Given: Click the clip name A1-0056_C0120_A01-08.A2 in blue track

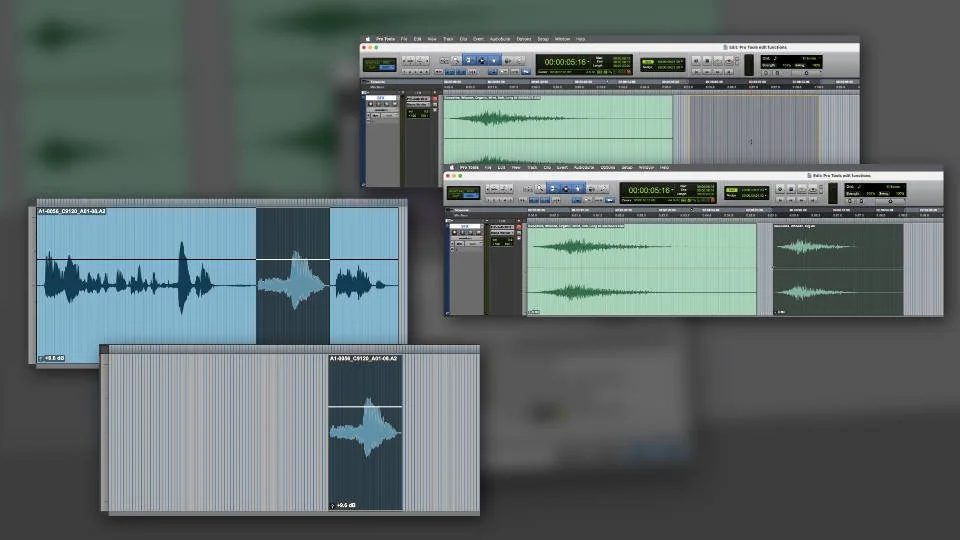Looking at the screenshot, I should [x=72, y=211].
